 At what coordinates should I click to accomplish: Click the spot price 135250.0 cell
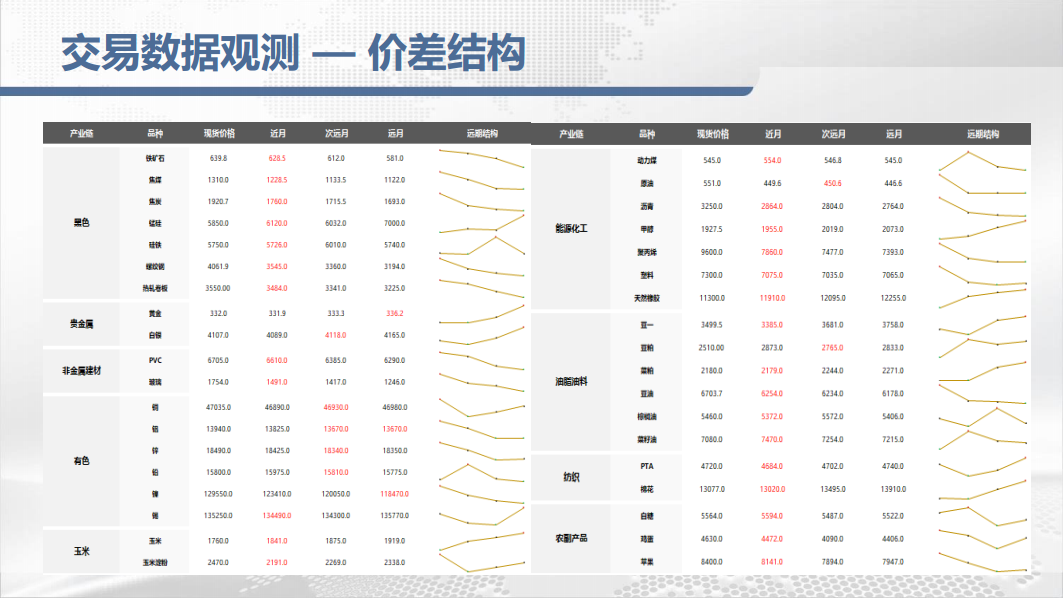tap(219, 516)
